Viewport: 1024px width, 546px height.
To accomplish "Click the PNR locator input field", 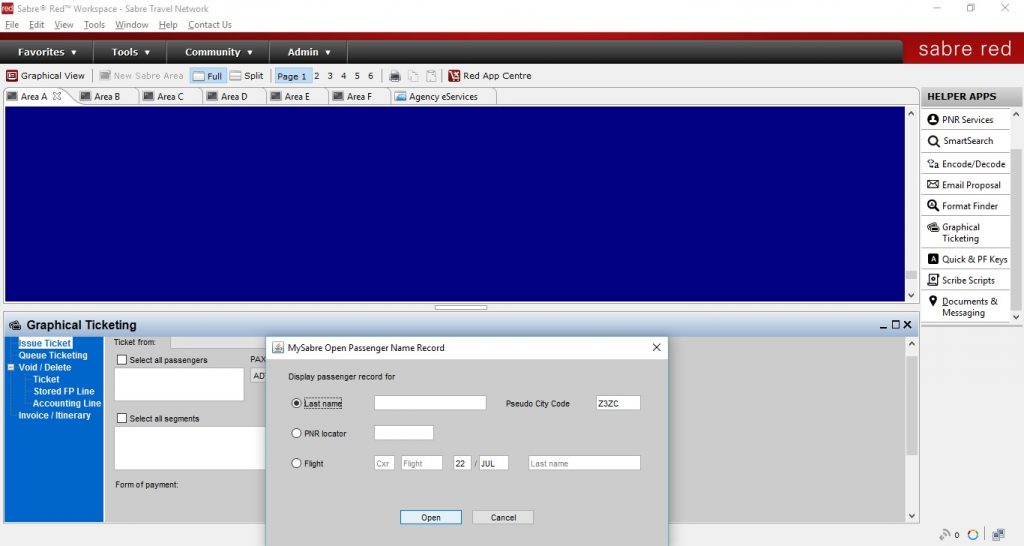I will point(404,432).
